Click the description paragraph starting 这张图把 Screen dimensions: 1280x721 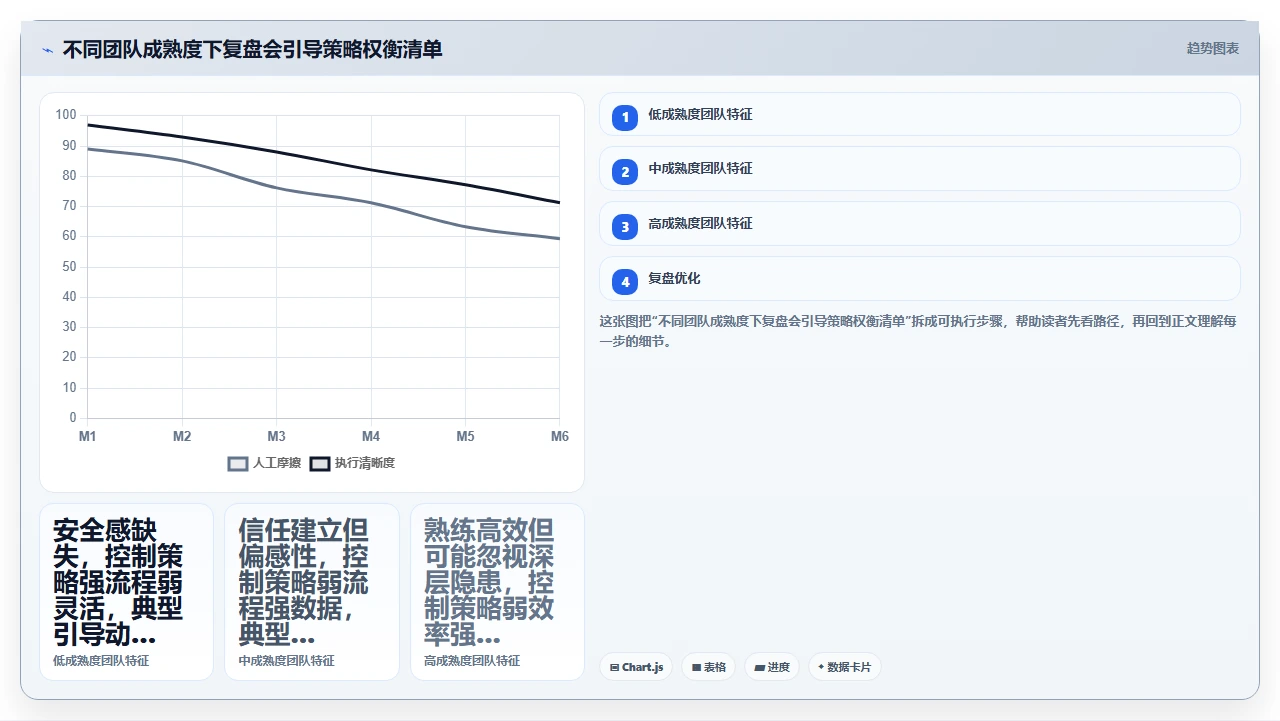pyautogui.click(x=918, y=331)
